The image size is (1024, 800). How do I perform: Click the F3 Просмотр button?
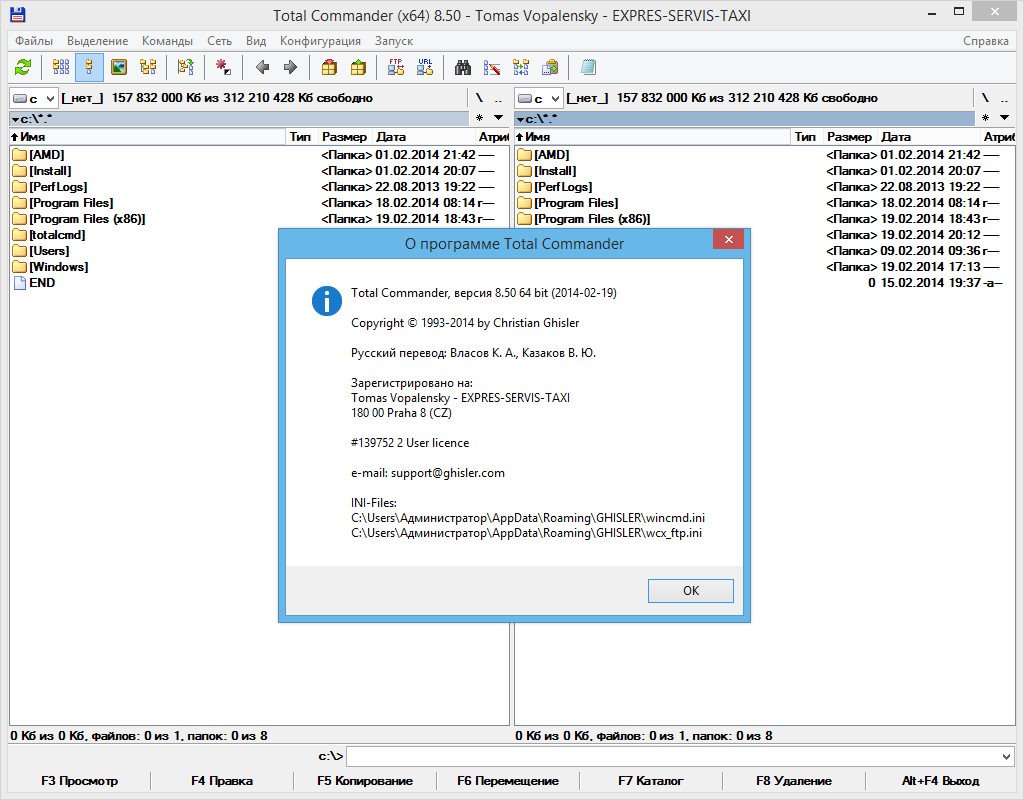[80, 780]
